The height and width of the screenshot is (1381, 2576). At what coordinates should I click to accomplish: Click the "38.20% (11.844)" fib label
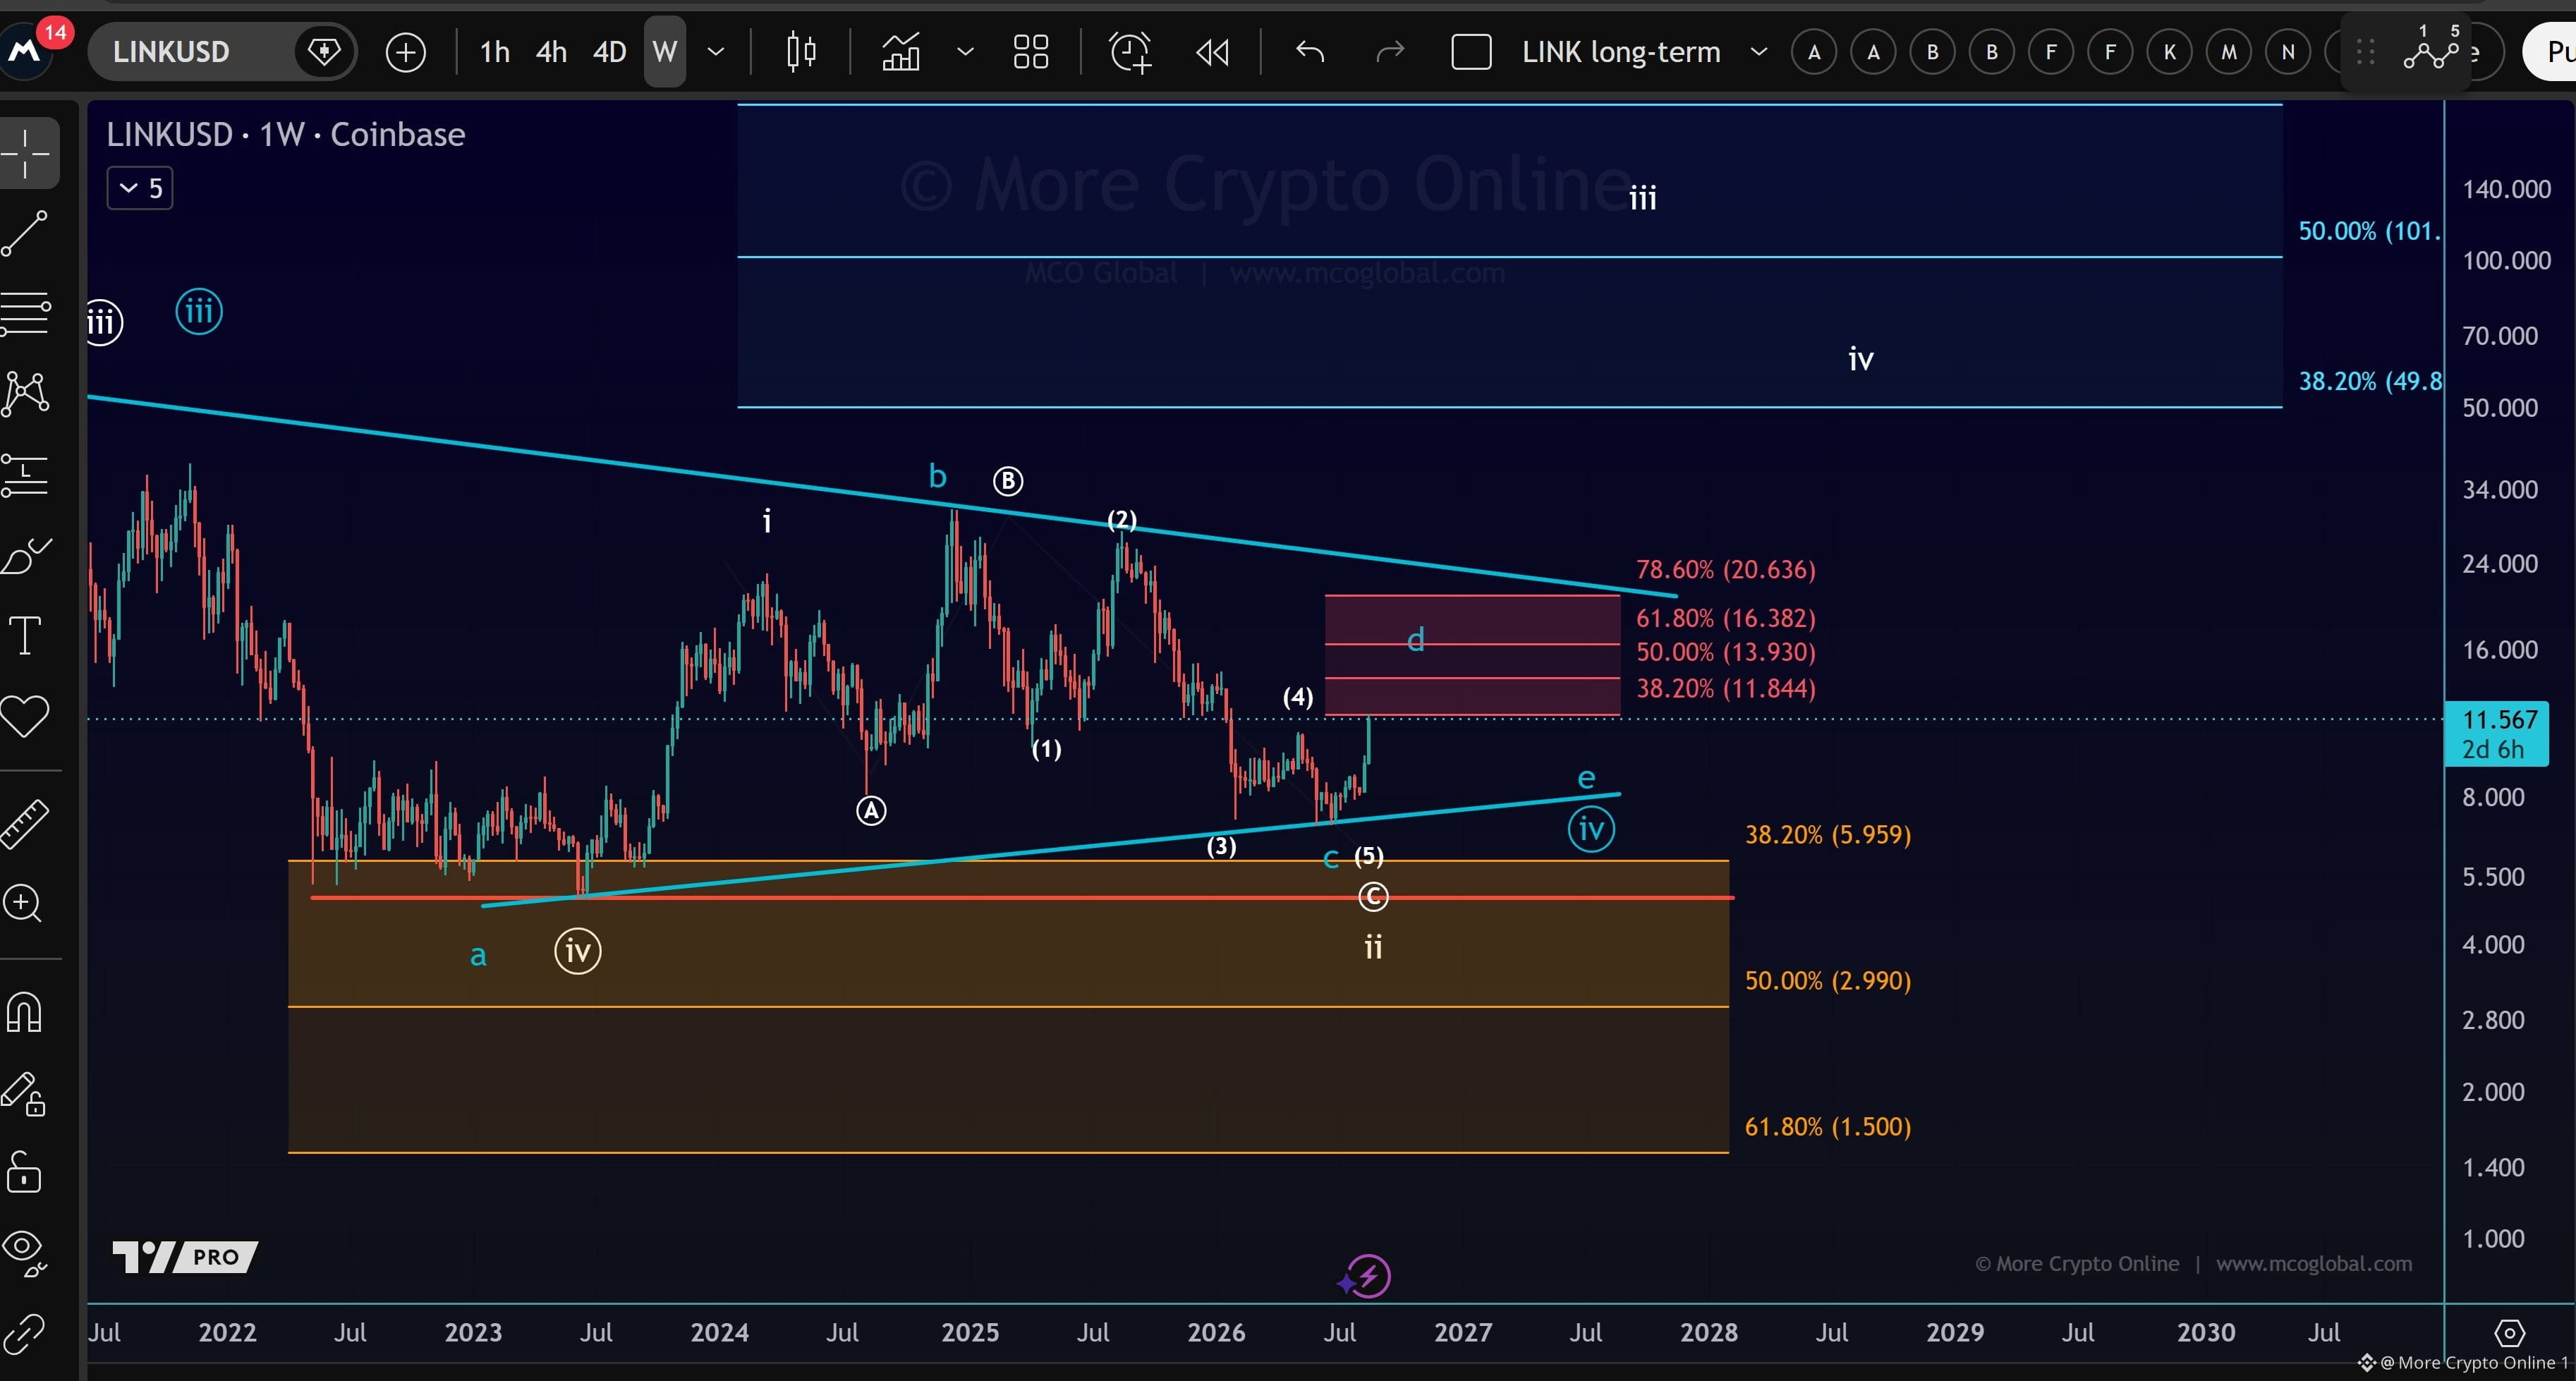point(1725,689)
